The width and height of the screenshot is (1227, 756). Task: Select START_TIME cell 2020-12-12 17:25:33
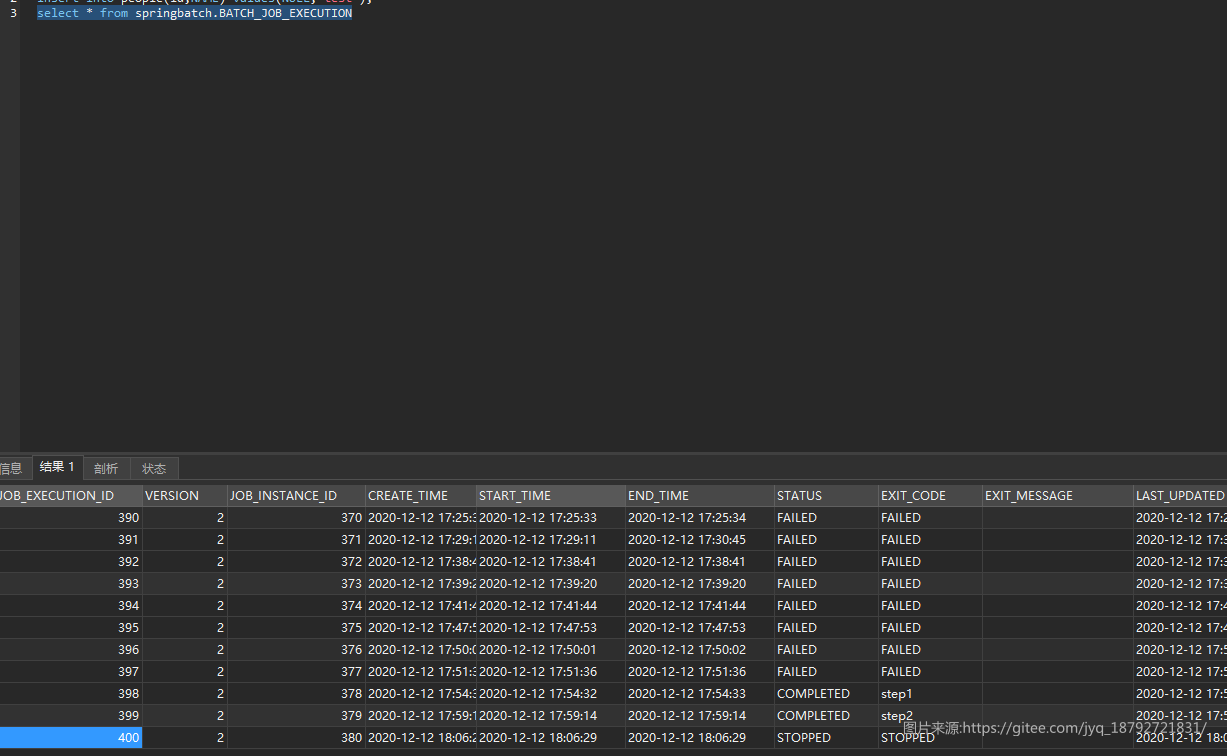pos(551,518)
